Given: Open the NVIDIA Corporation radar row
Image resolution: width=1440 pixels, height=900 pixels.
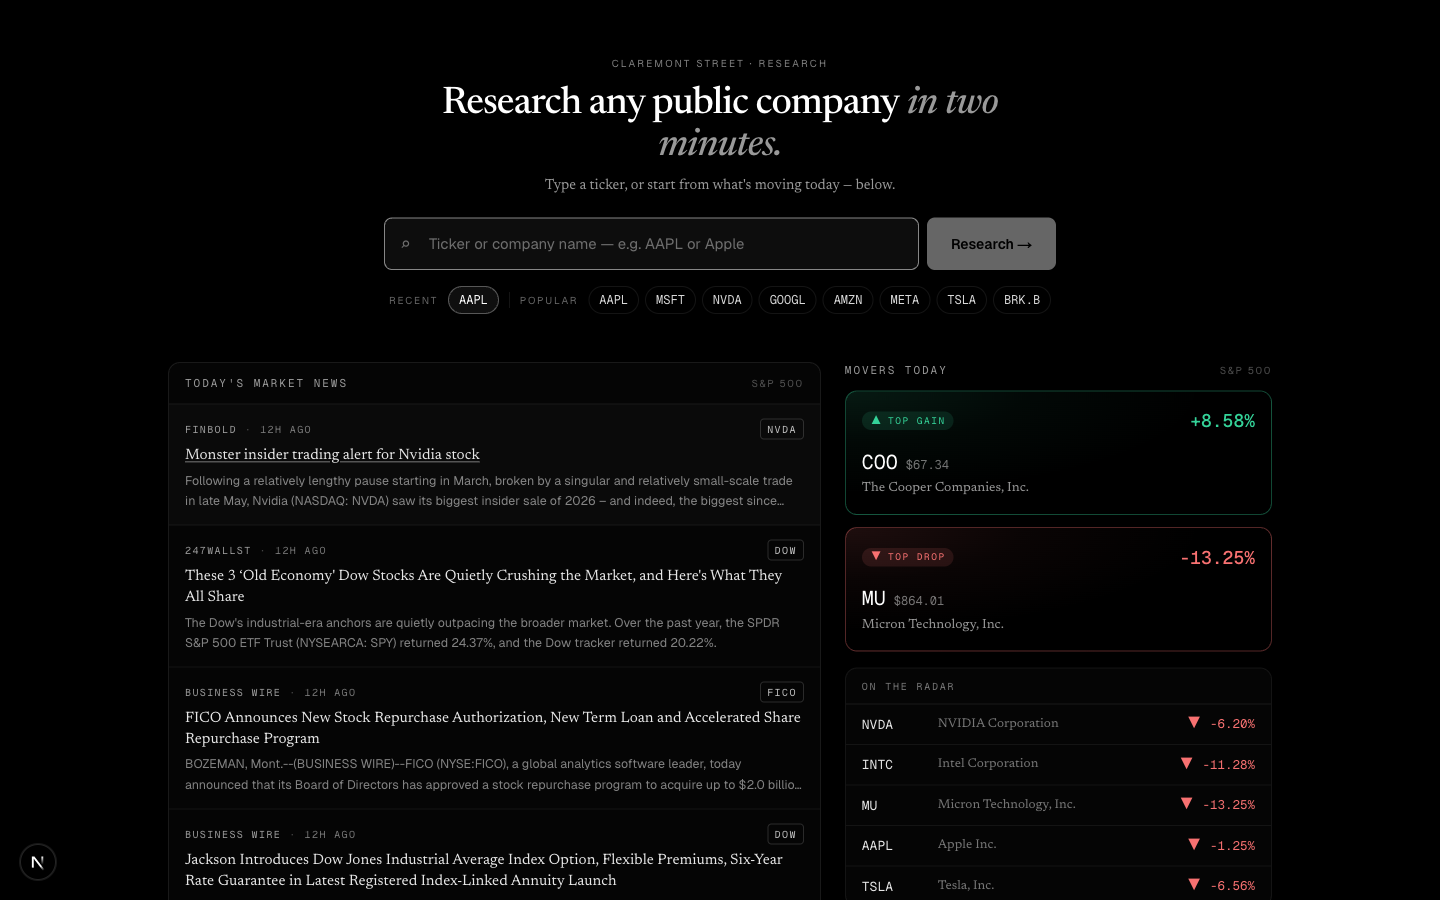Looking at the screenshot, I should tap(1058, 724).
